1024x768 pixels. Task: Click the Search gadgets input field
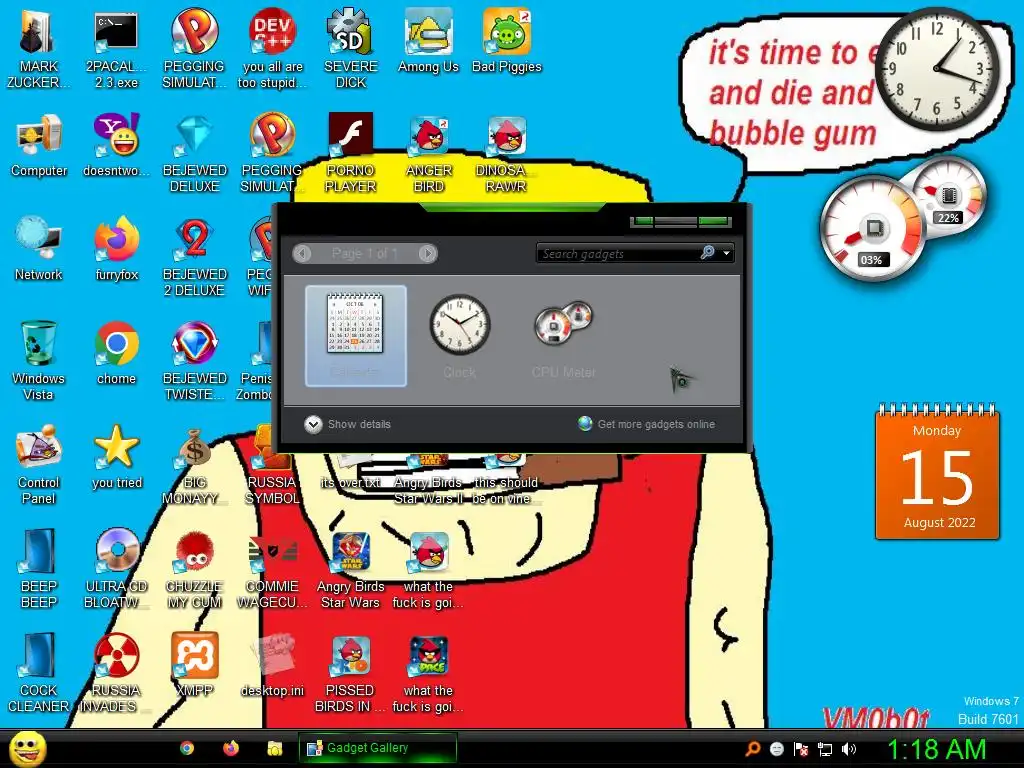[x=617, y=253]
